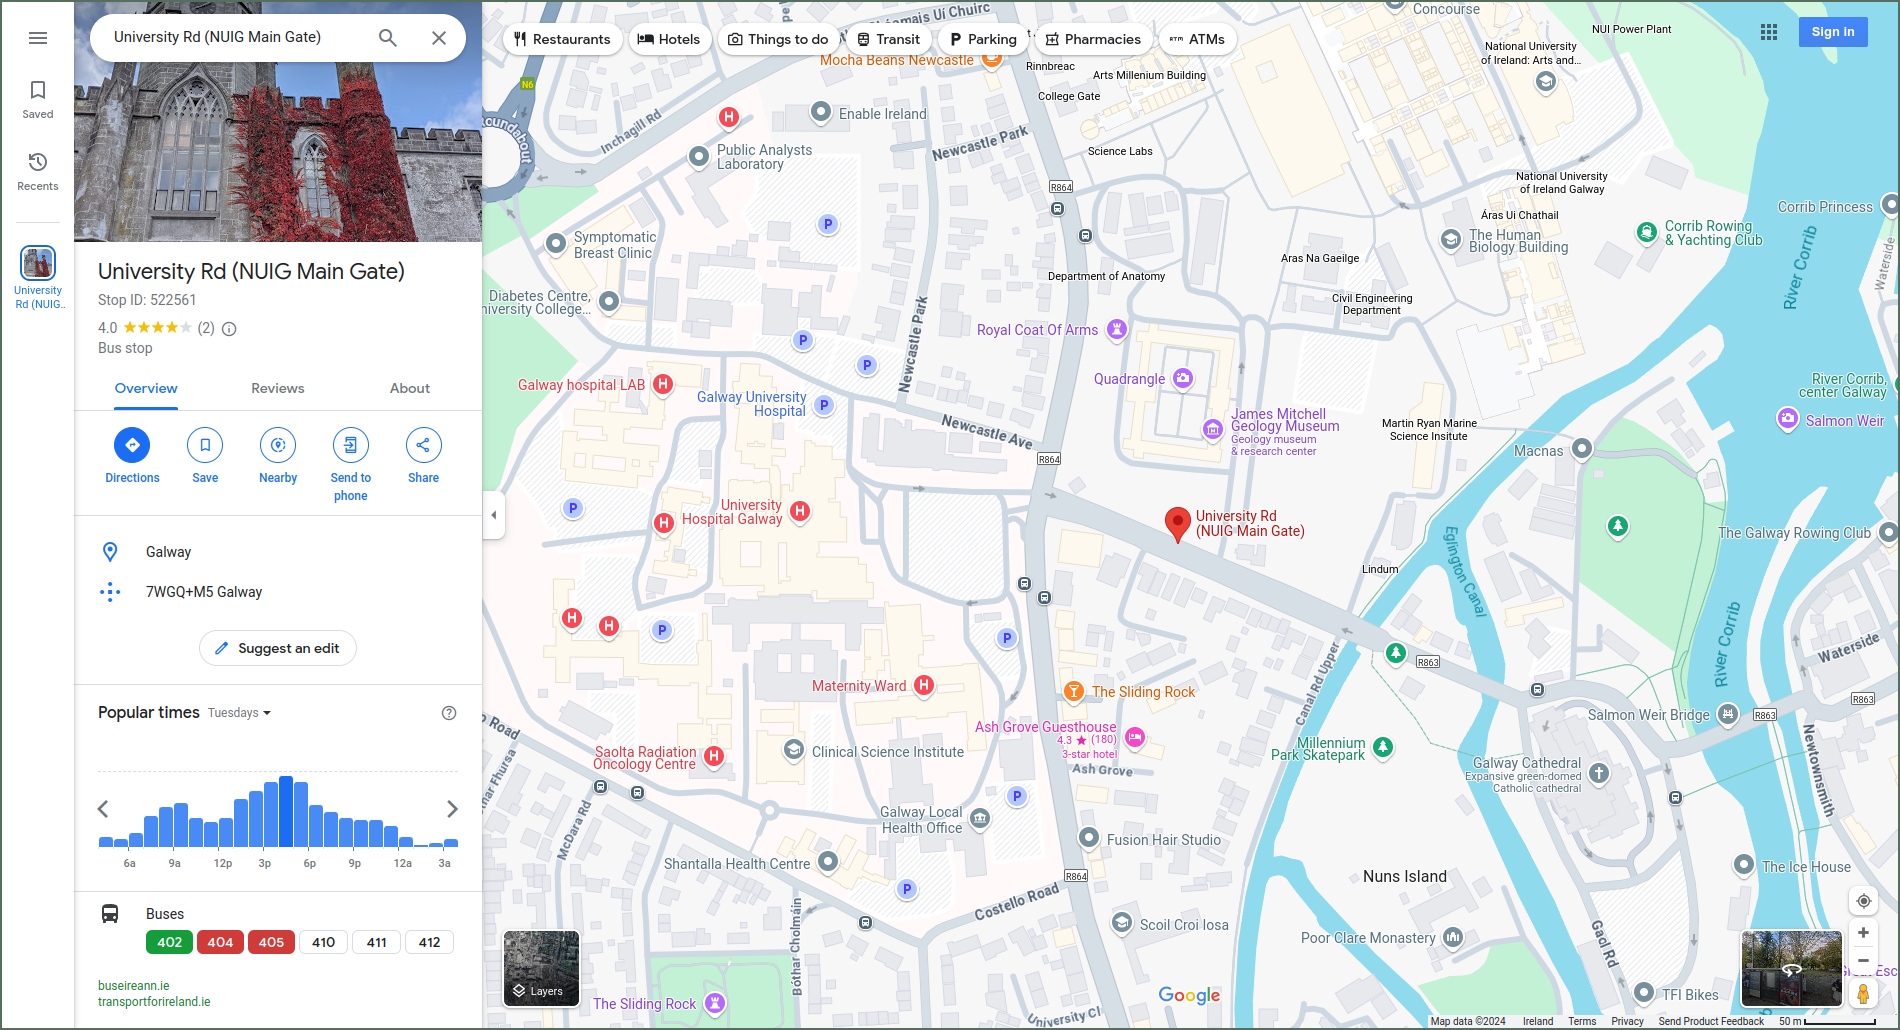Go to previous day in popular times
The width and height of the screenshot is (1900, 1030).
(x=103, y=809)
